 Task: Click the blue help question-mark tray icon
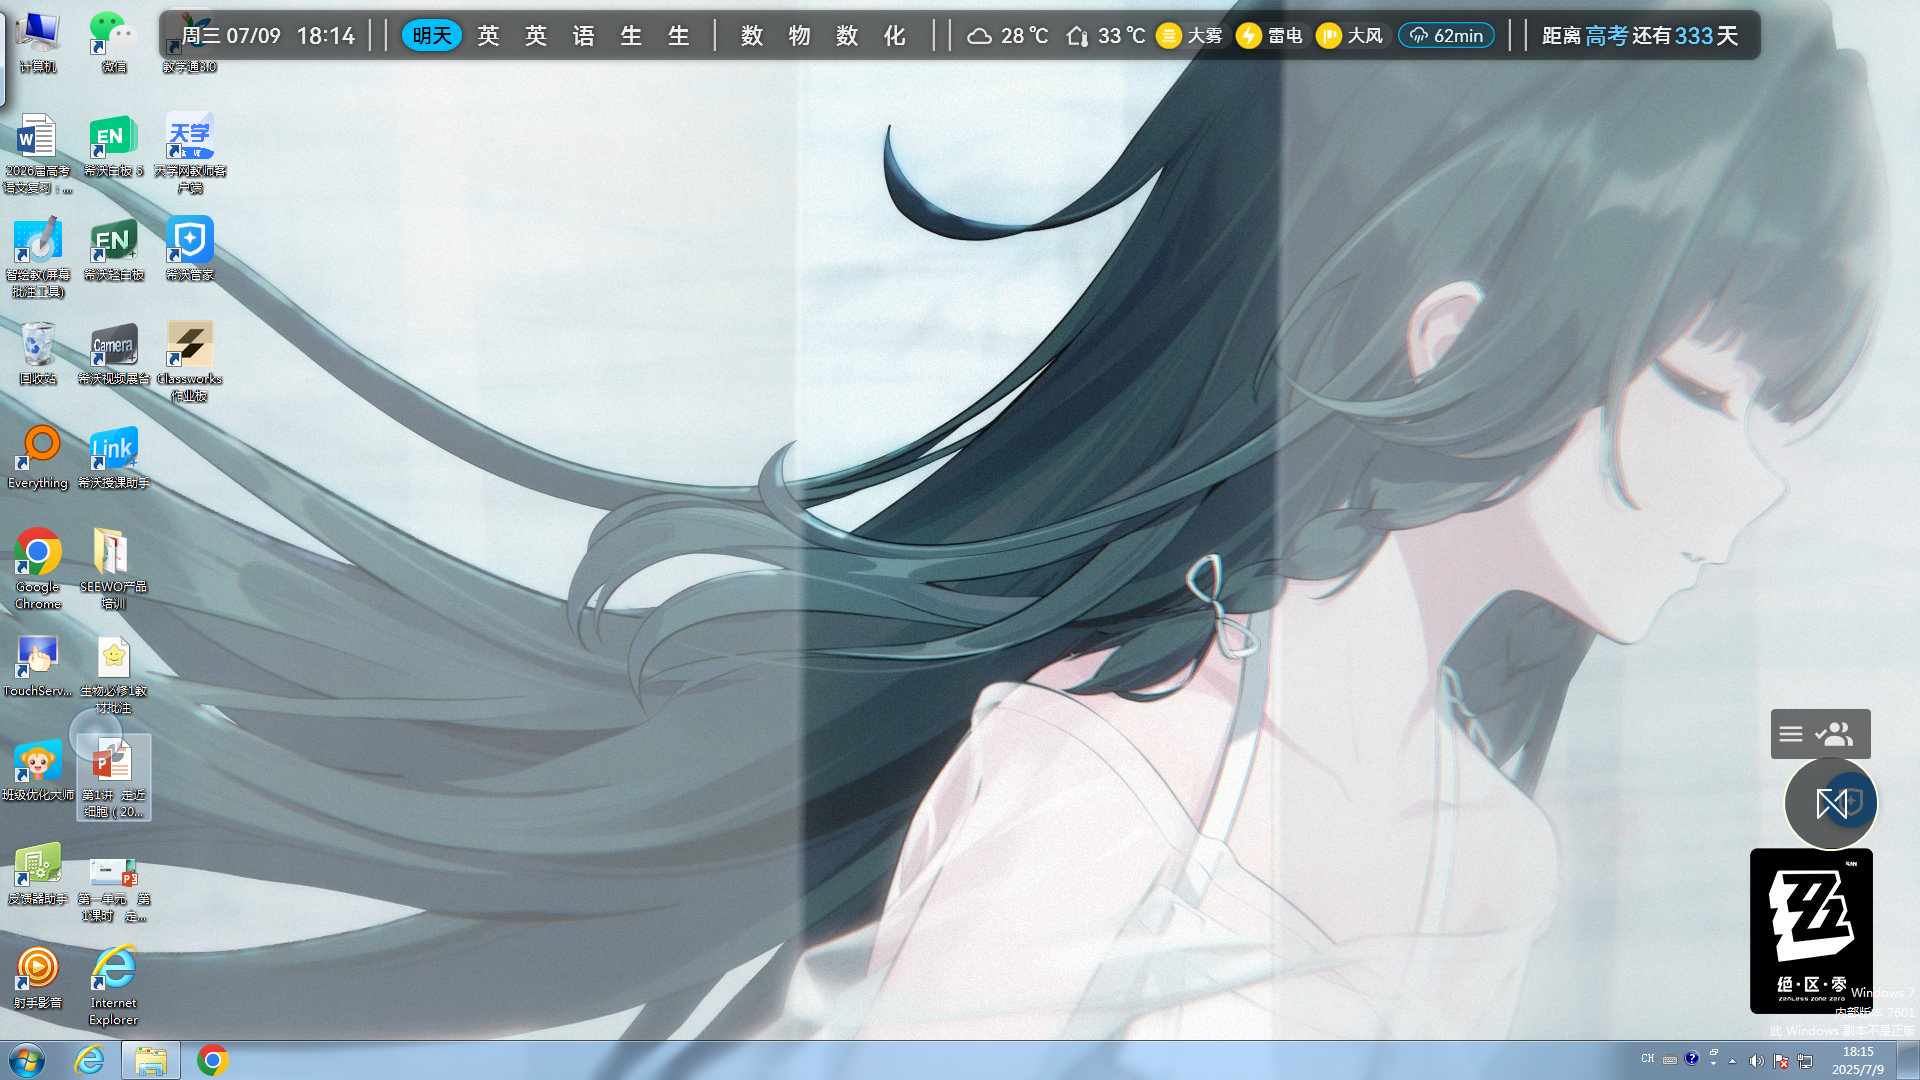(x=1691, y=1058)
